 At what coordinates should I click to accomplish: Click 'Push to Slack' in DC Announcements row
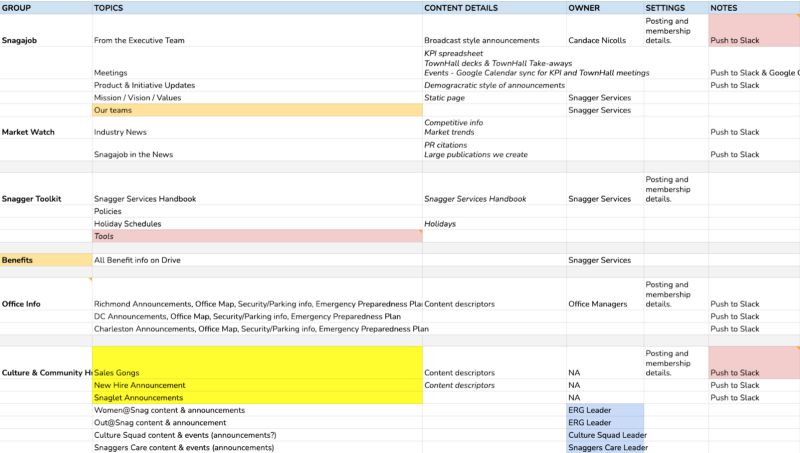(754, 316)
